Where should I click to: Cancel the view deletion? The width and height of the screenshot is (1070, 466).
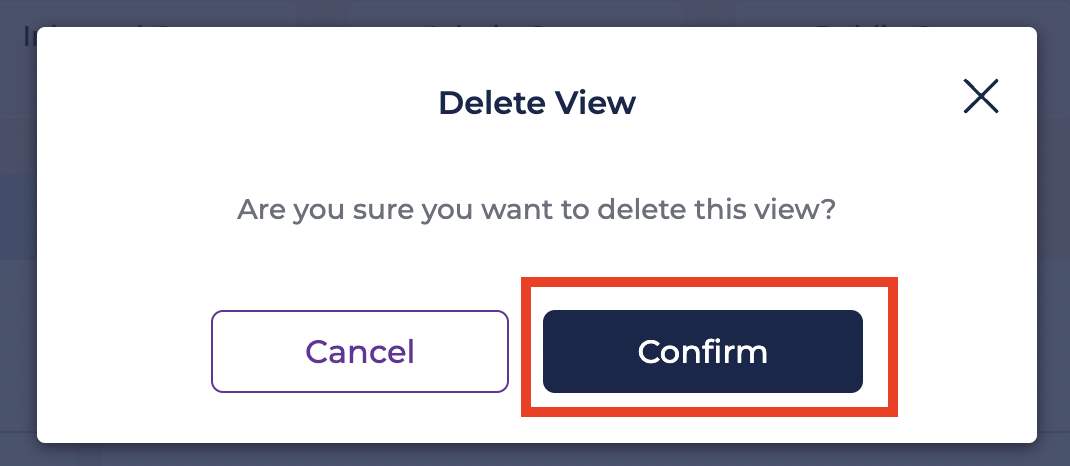[x=360, y=351]
